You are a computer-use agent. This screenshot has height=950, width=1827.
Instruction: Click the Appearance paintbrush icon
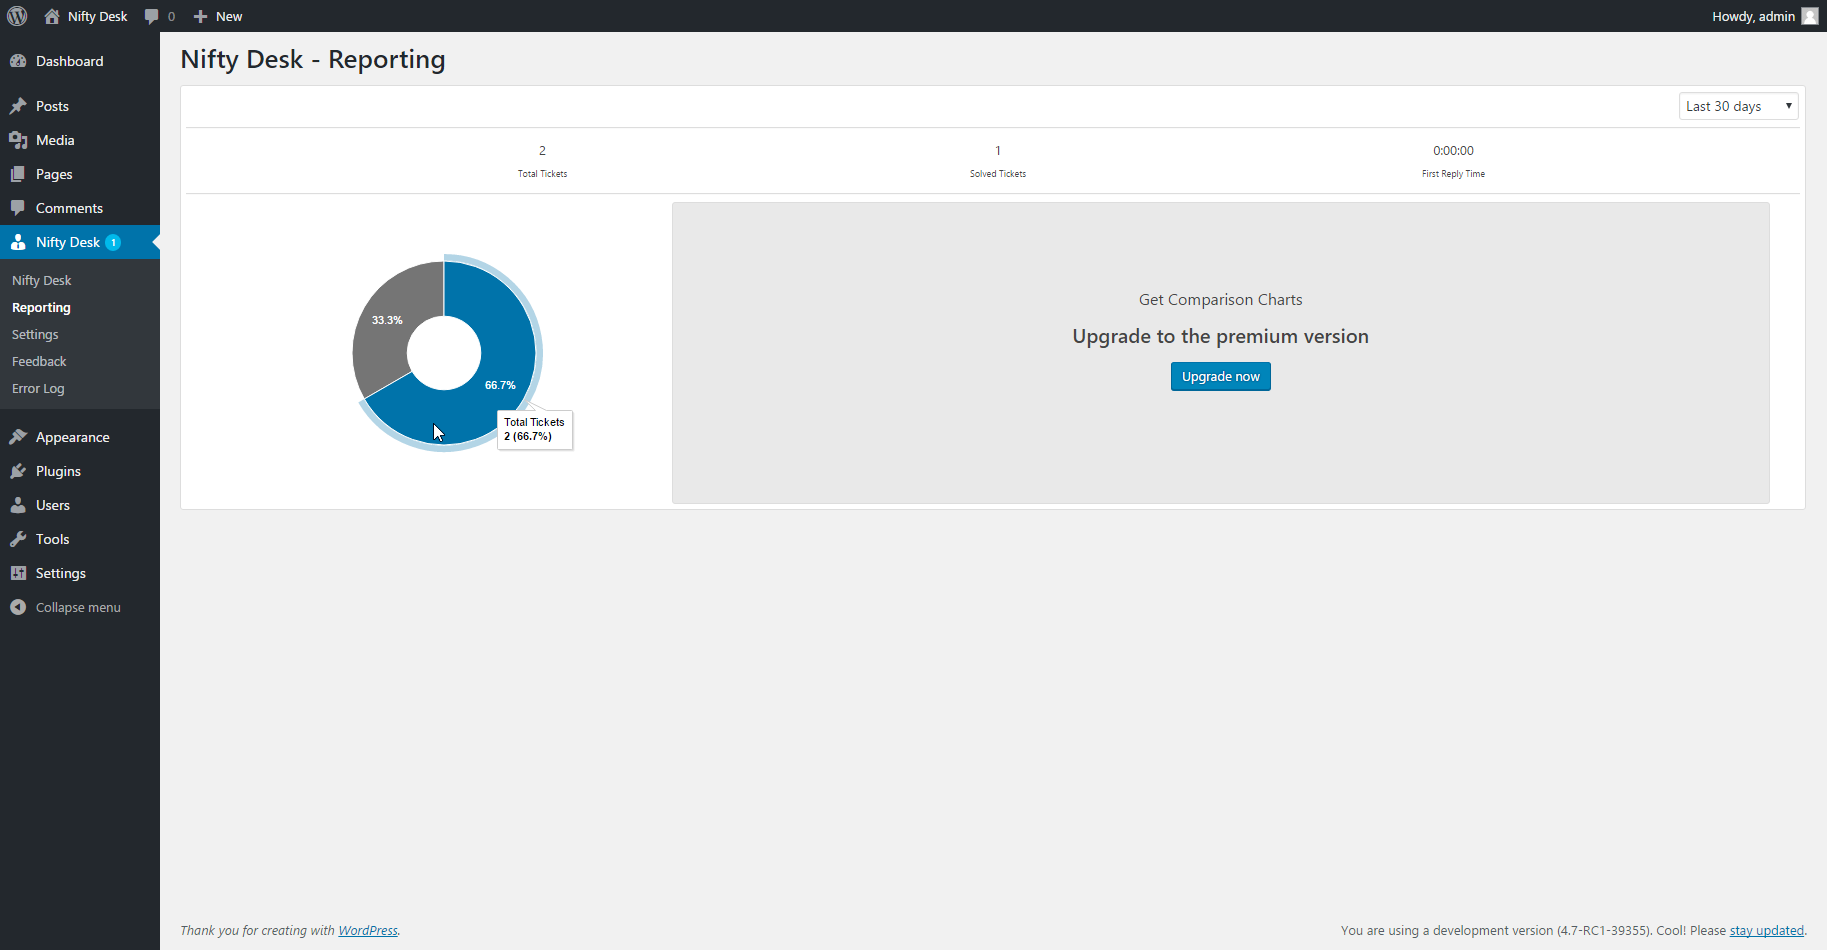tap(18, 437)
